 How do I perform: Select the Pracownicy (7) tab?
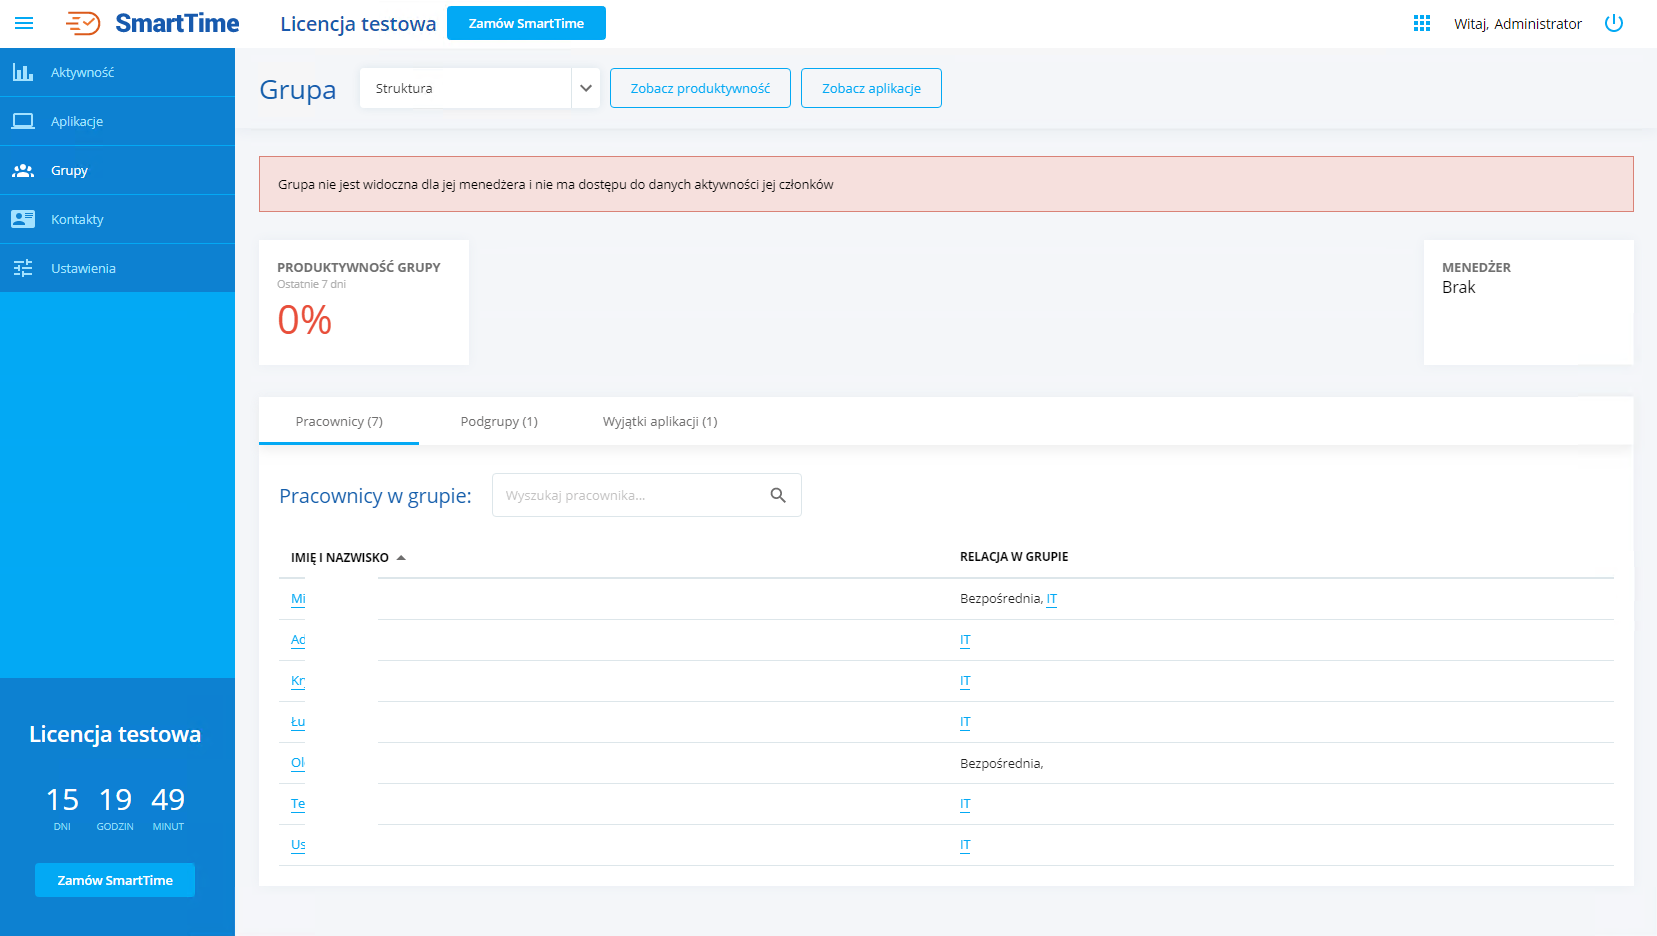tap(339, 421)
